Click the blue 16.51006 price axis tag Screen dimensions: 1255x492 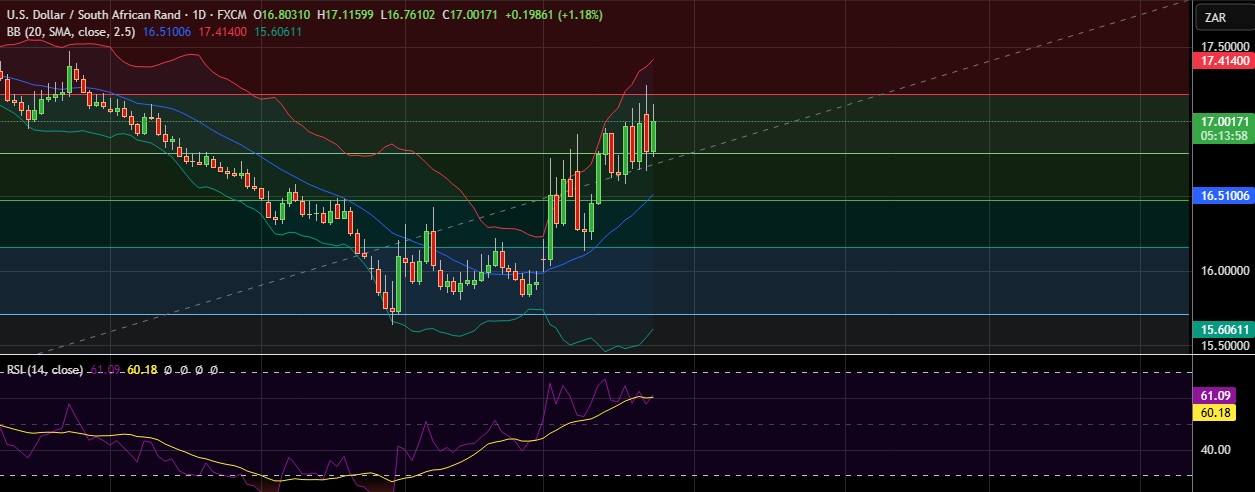(x=1224, y=196)
